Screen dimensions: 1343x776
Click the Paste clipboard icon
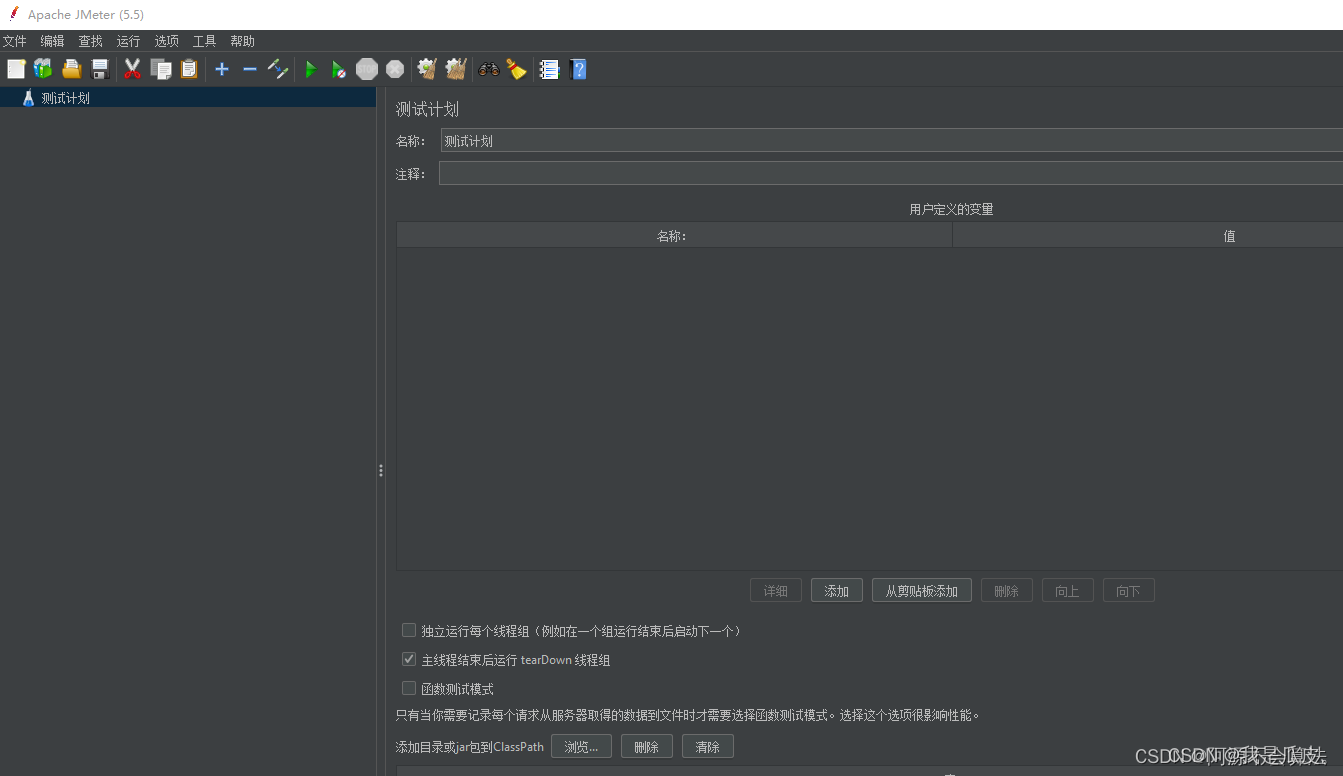click(x=189, y=69)
